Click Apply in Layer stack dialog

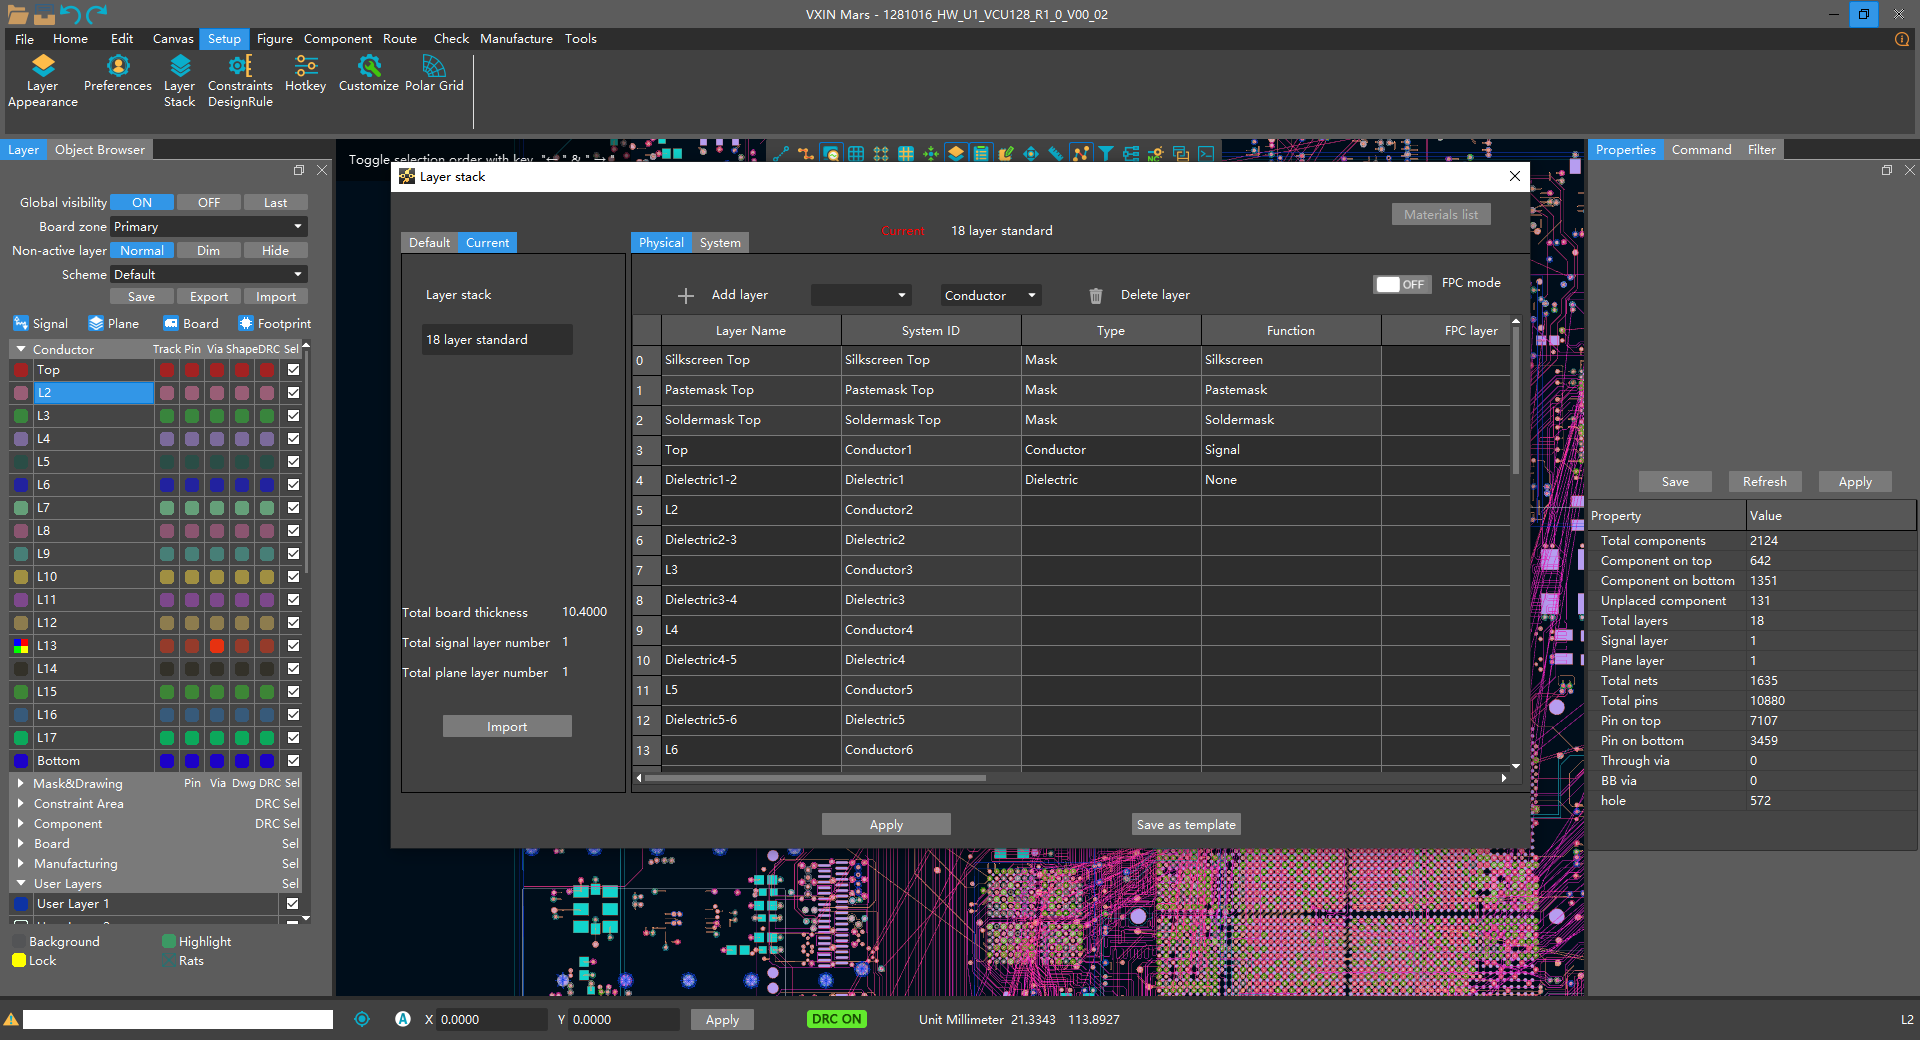(x=886, y=825)
